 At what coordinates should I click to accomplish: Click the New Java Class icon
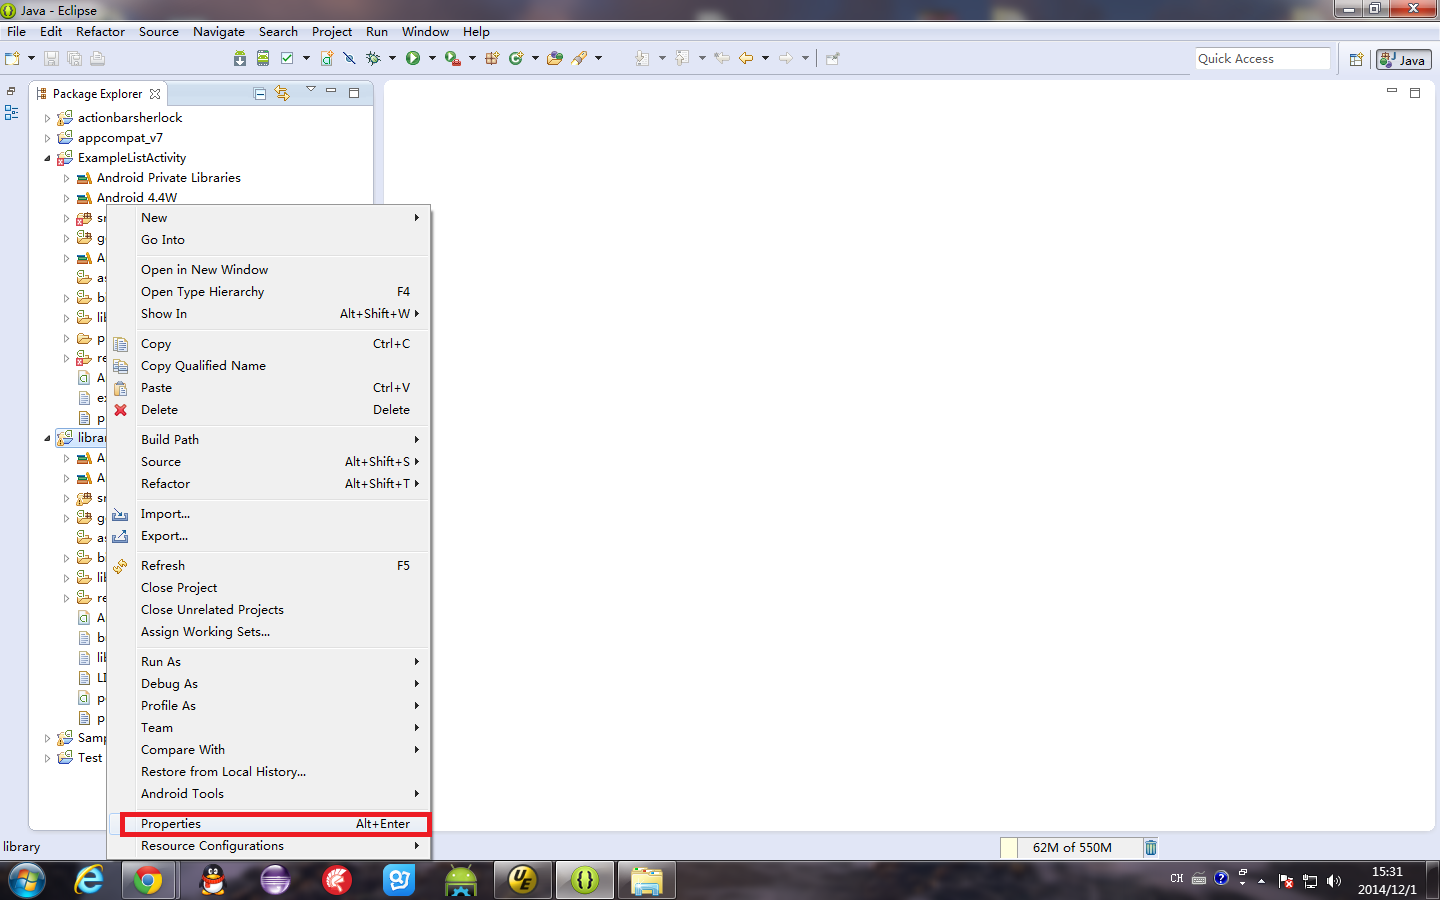516,59
